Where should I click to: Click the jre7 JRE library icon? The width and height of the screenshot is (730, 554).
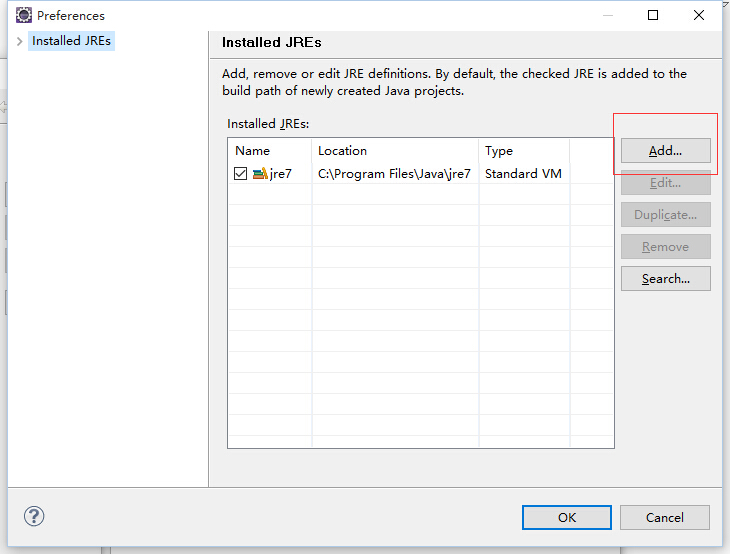pyautogui.click(x=260, y=174)
